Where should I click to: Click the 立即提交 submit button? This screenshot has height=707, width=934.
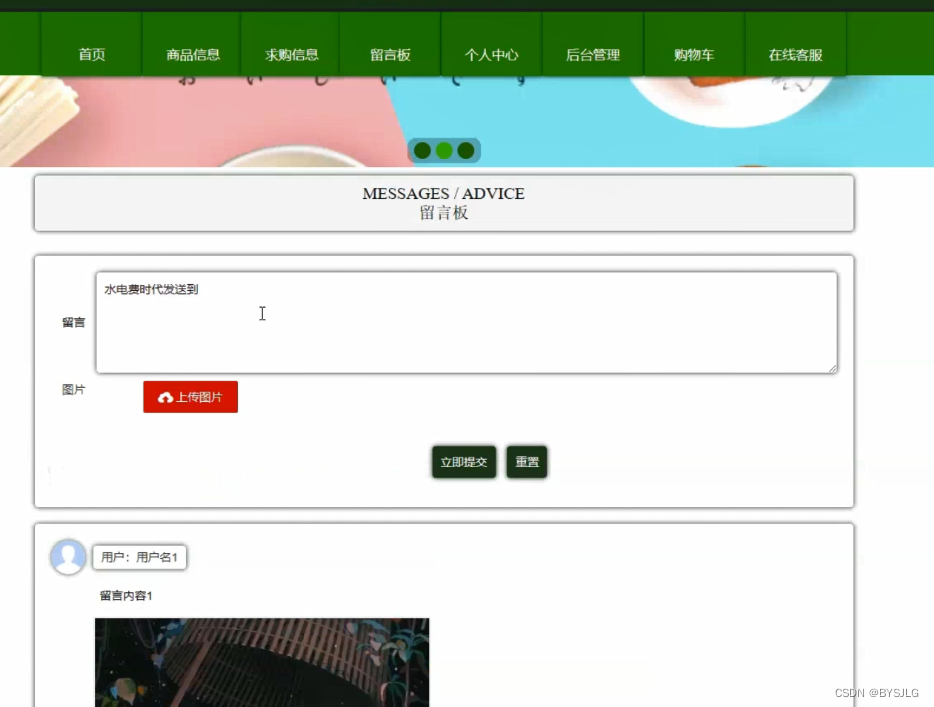point(463,462)
